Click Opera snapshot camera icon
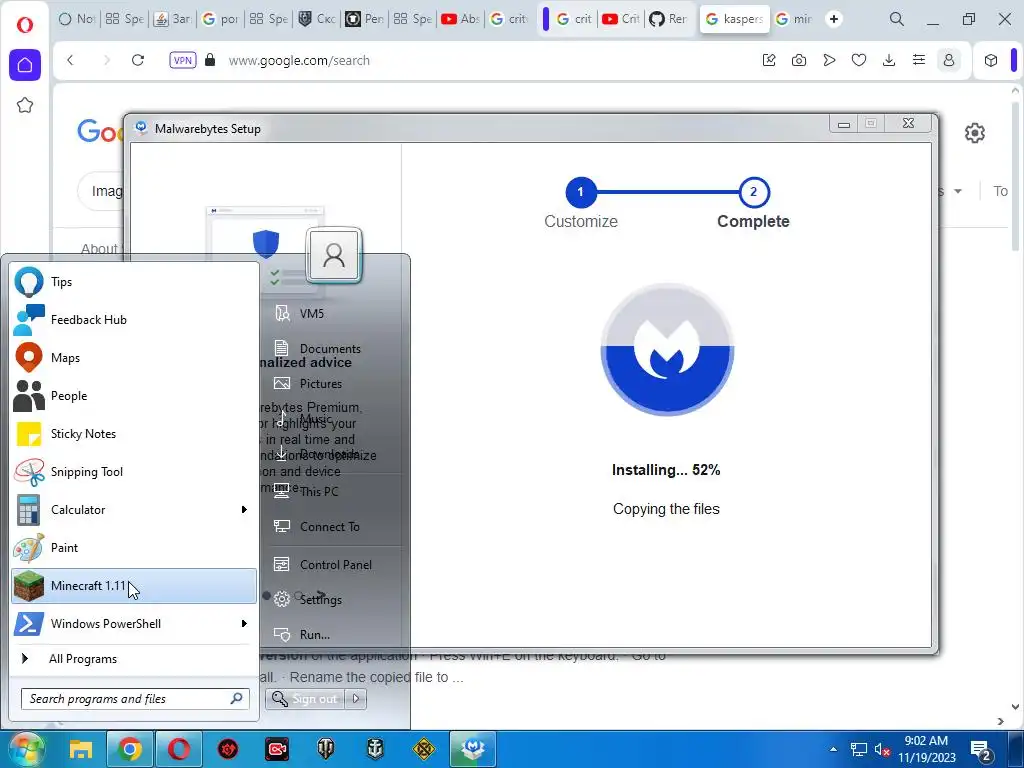The width and height of the screenshot is (1024, 768). coord(799,60)
